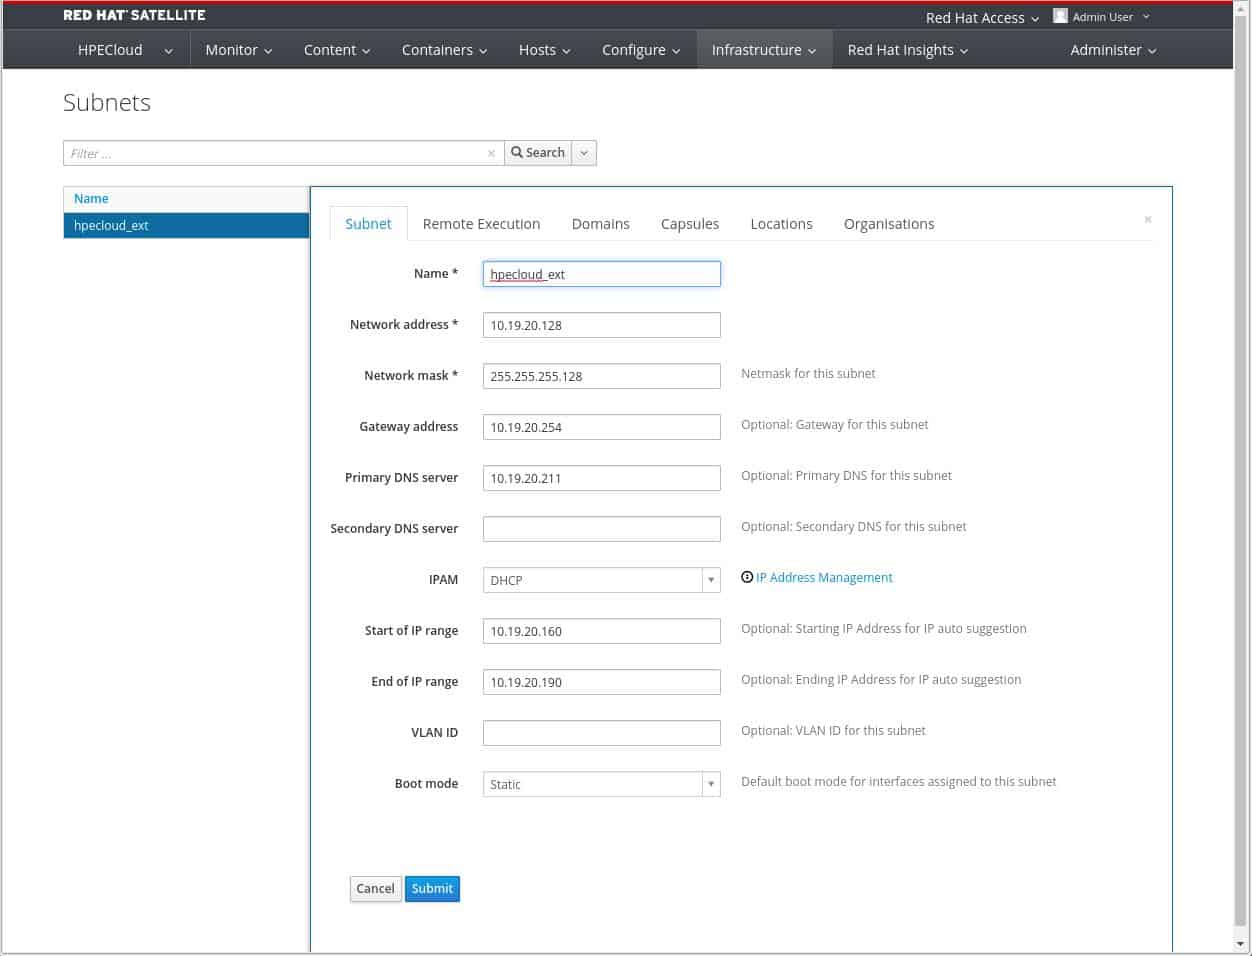Click the 'Default boot mode for interfaces' help text
1252x956 pixels.
coord(898,781)
